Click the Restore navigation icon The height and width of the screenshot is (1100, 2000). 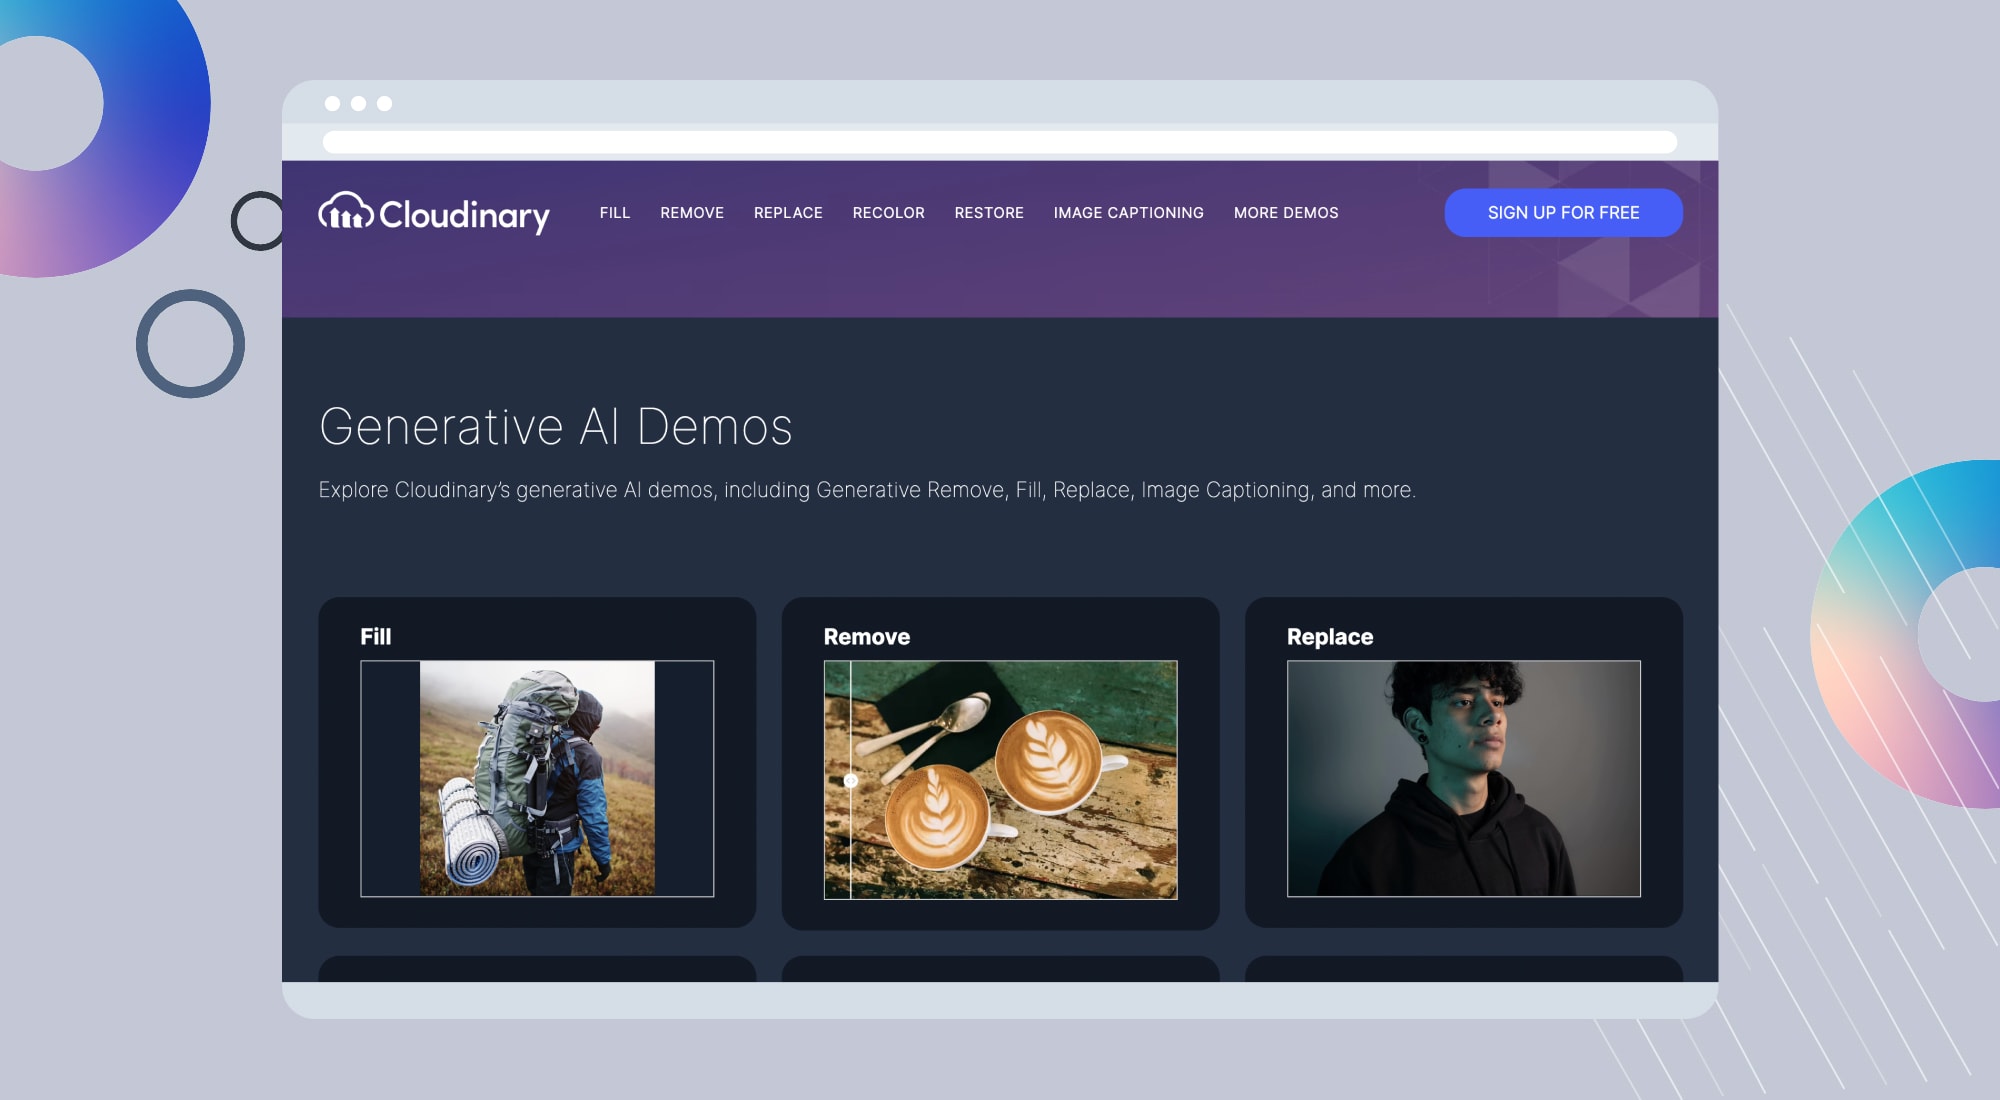988,213
